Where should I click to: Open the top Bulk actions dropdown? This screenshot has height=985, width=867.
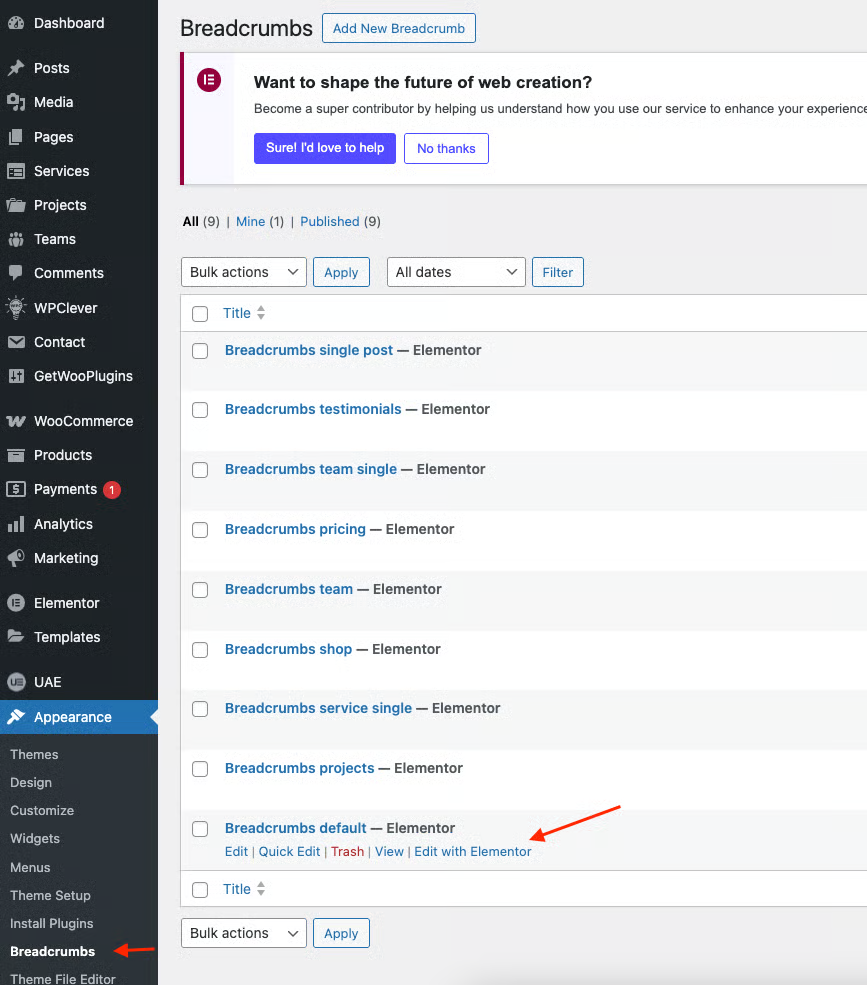243,272
